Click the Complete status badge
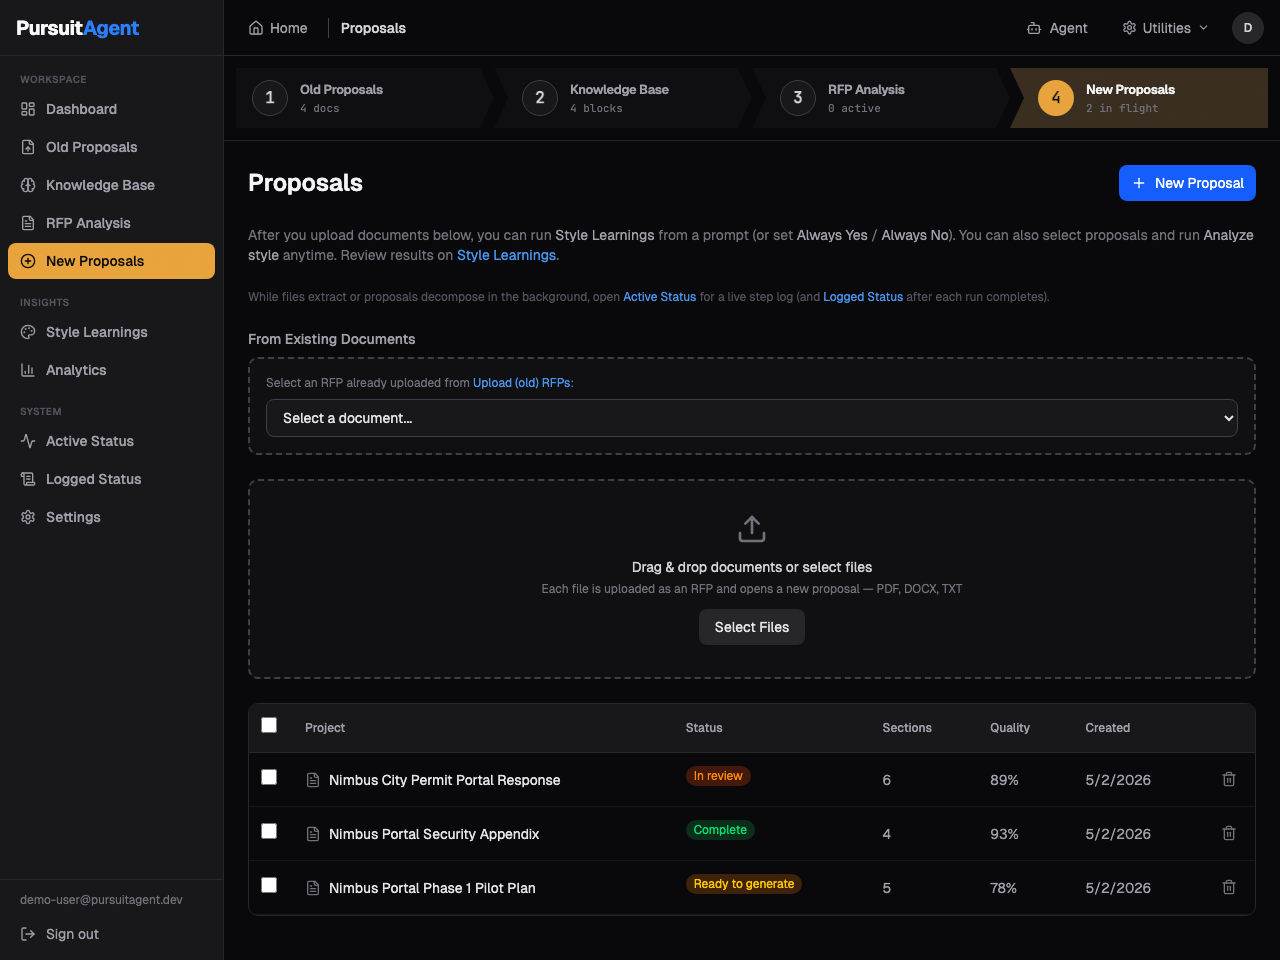Viewport: 1280px width, 960px height. point(720,830)
